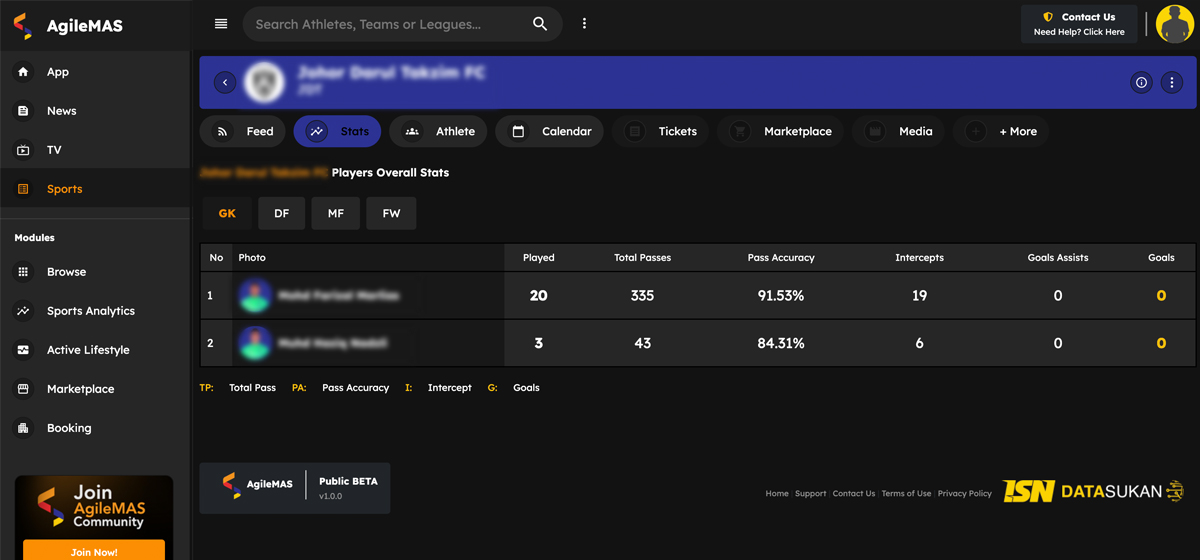Open the team banner options menu
The height and width of the screenshot is (560, 1200).
(1172, 83)
